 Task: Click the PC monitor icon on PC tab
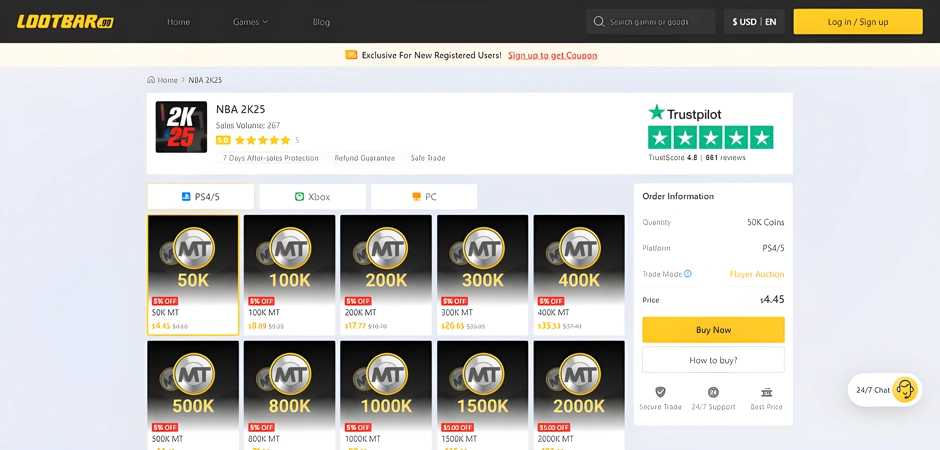[417, 197]
